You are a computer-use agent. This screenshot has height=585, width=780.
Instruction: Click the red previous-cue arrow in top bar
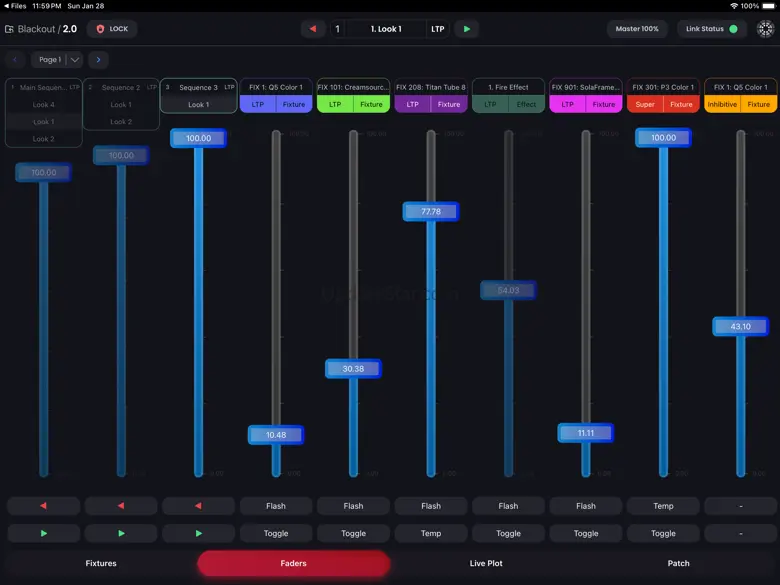313,29
